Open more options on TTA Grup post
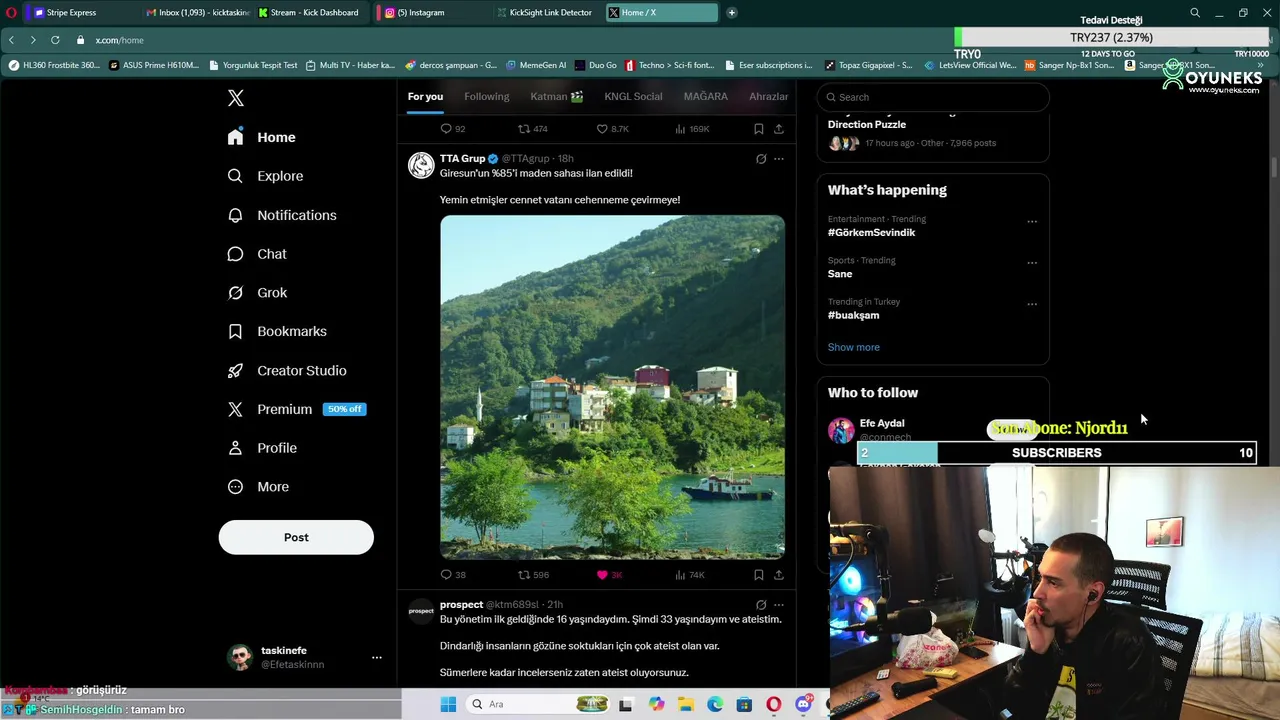 pyautogui.click(x=779, y=159)
